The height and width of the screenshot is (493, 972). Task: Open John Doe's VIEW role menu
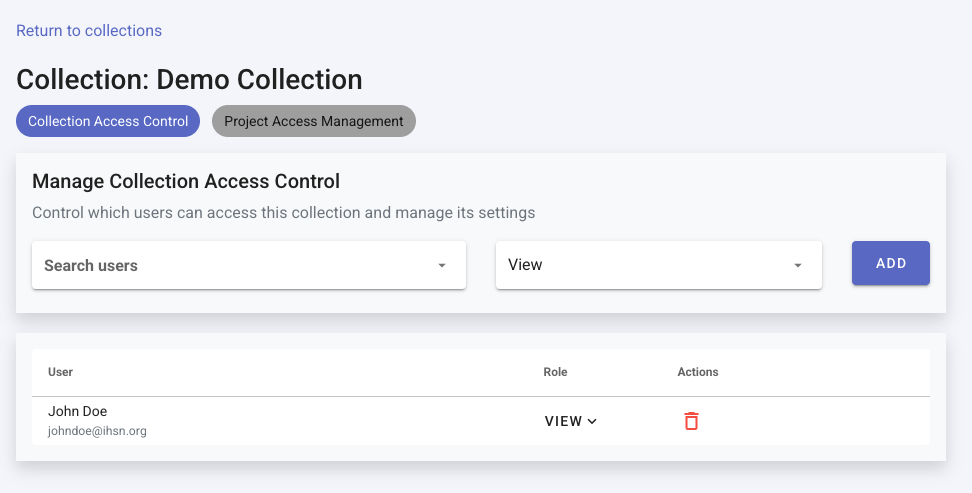point(570,421)
